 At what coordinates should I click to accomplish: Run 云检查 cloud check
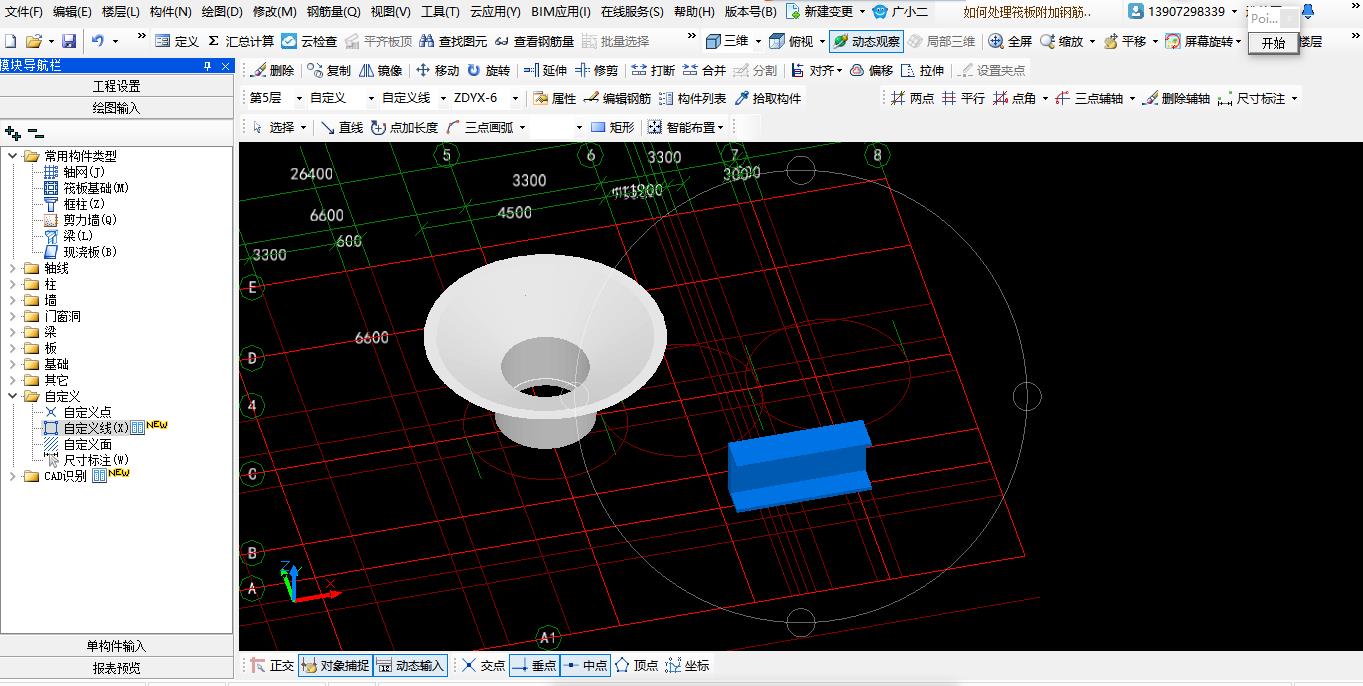coord(309,42)
